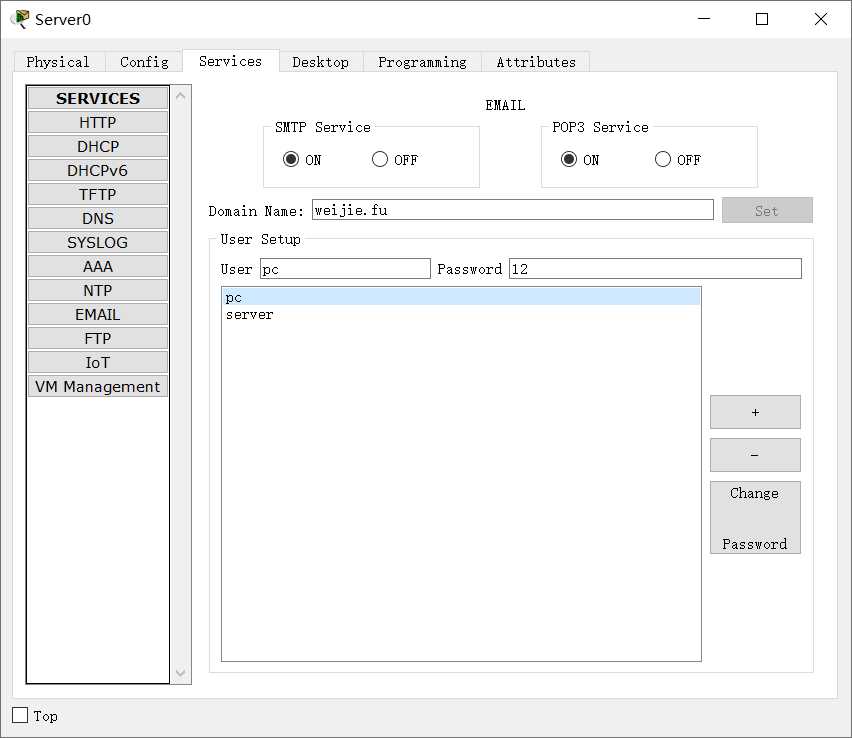Focus the User text field
Image resolution: width=852 pixels, height=738 pixels.
pos(345,268)
